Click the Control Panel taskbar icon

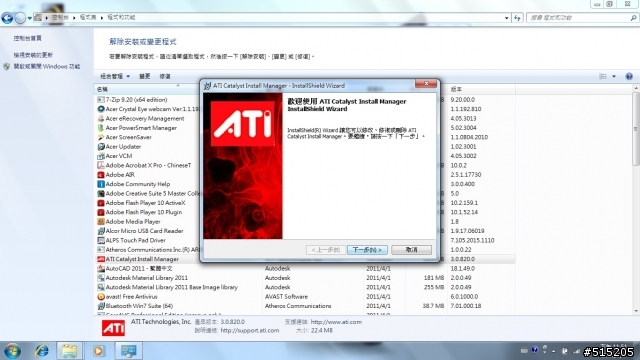click(129, 351)
